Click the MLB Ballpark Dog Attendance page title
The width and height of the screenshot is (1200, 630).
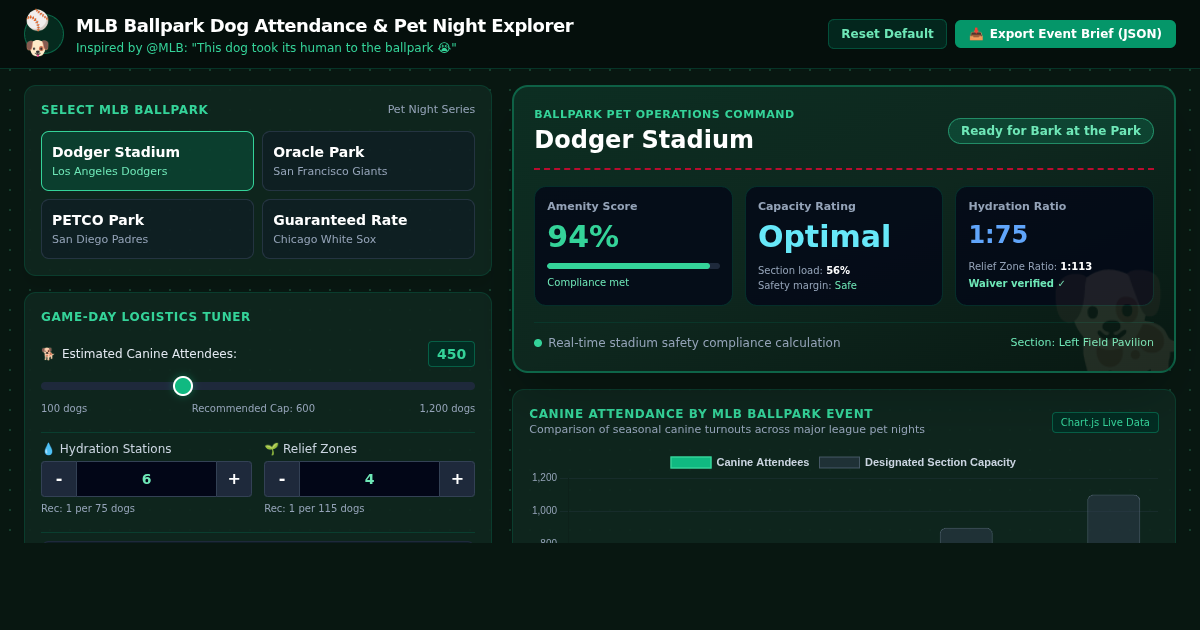[325, 26]
